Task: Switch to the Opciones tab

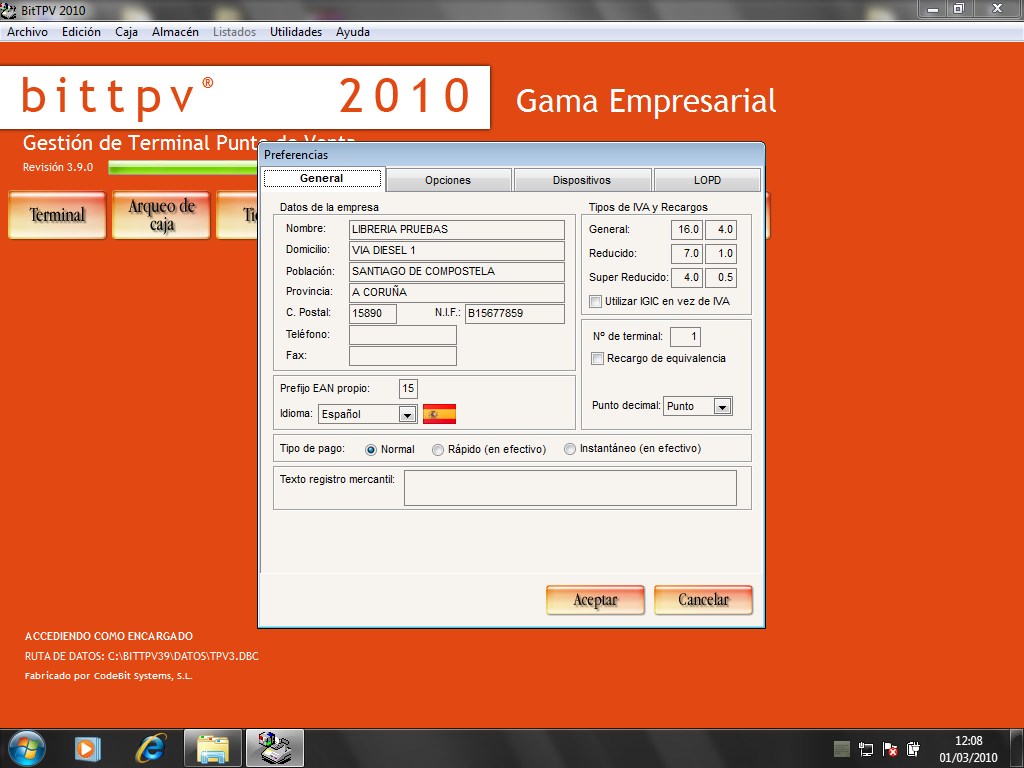Action: pos(448,180)
